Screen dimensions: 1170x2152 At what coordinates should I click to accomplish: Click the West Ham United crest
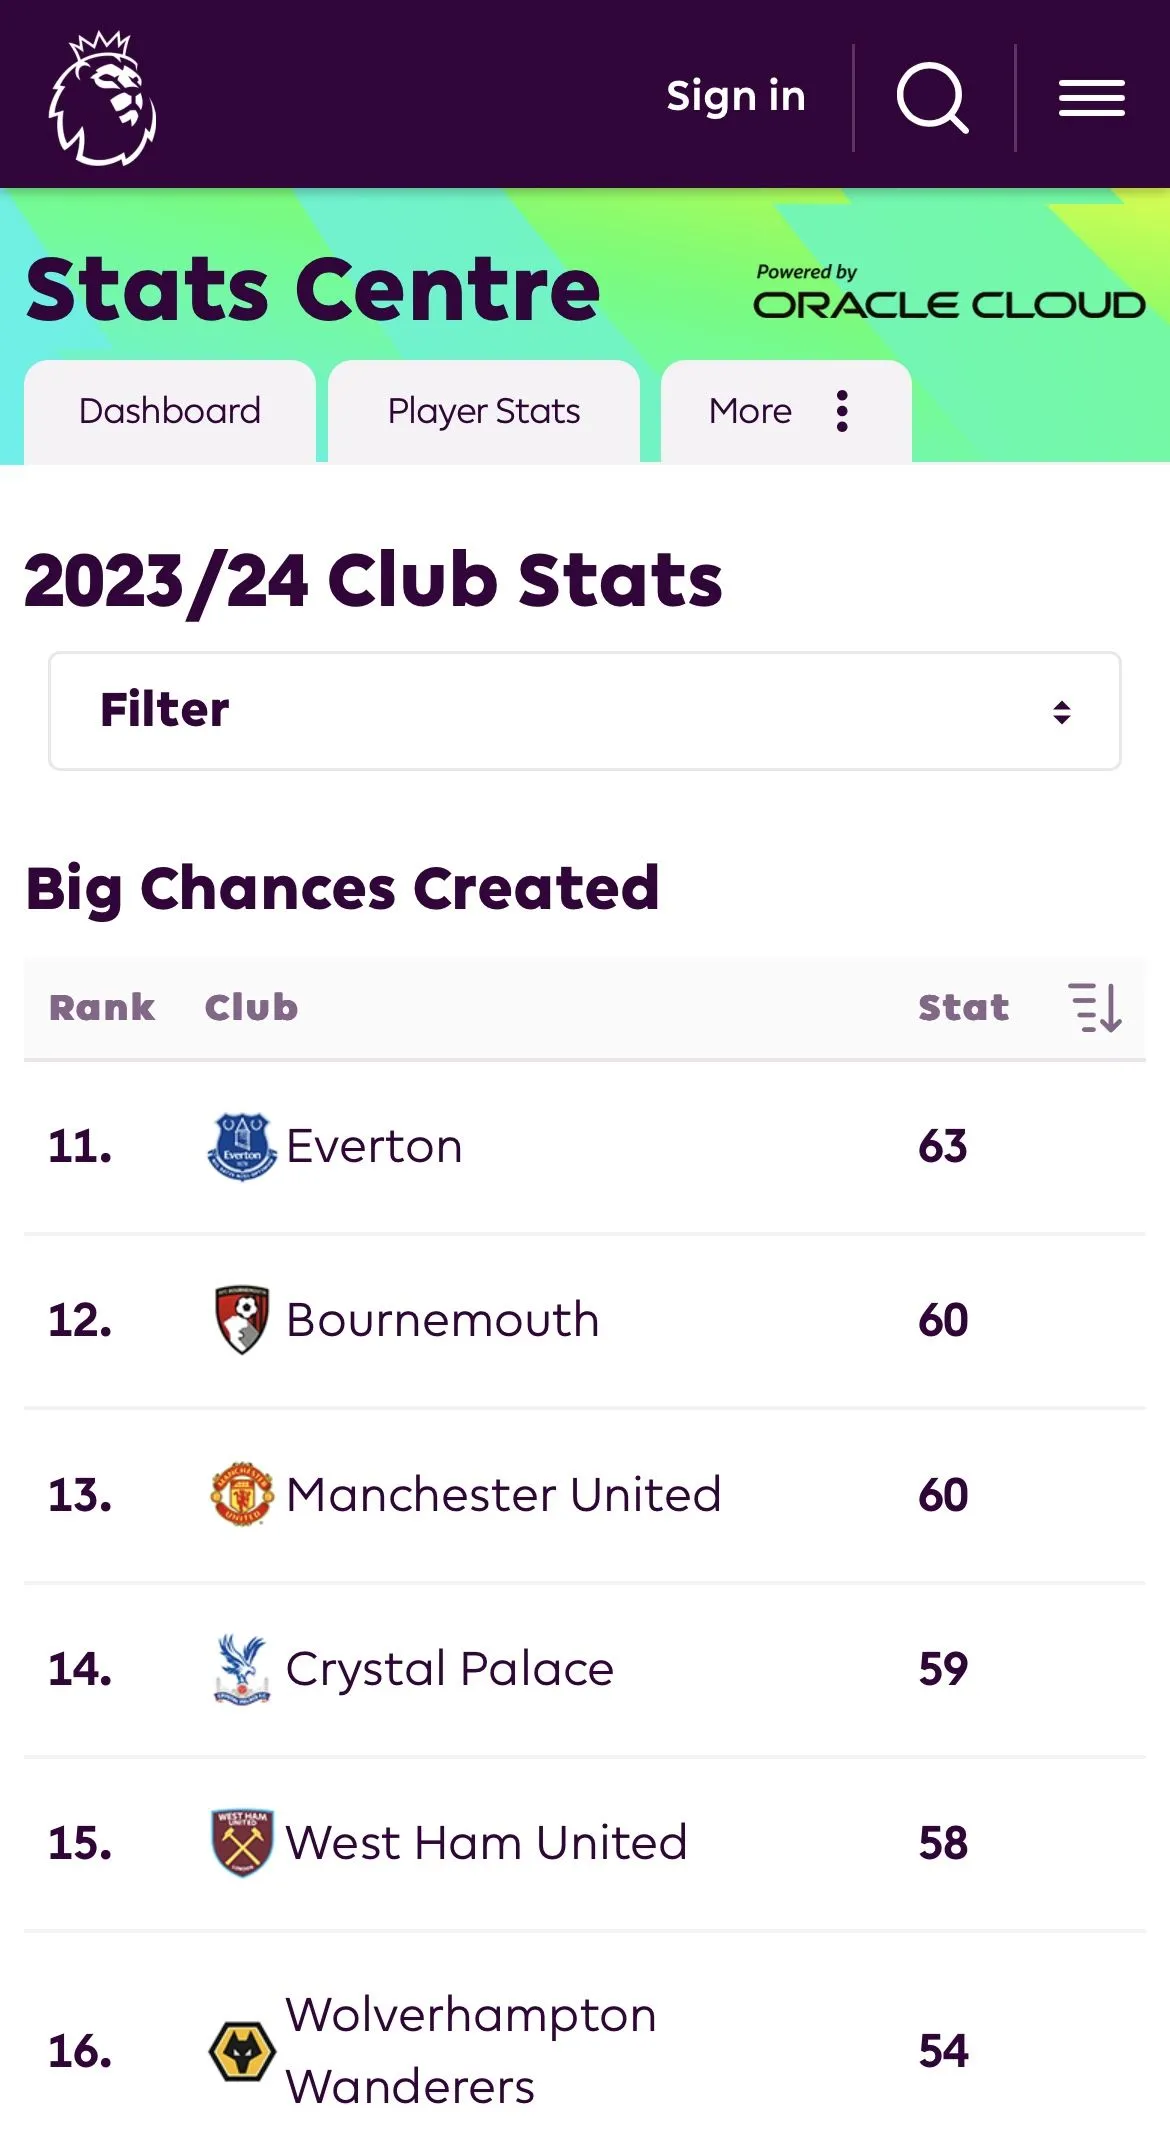click(x=241, y=1842)
